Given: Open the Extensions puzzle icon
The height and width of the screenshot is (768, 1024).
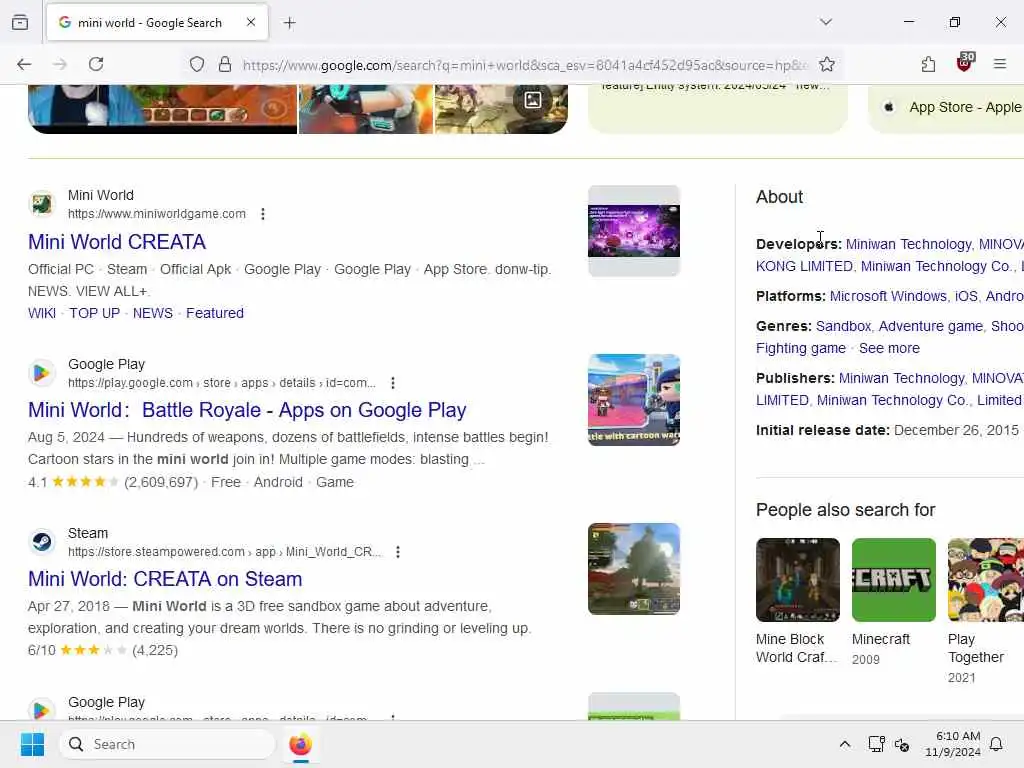Looking at the screenshot, I should [x=928, y=64].
